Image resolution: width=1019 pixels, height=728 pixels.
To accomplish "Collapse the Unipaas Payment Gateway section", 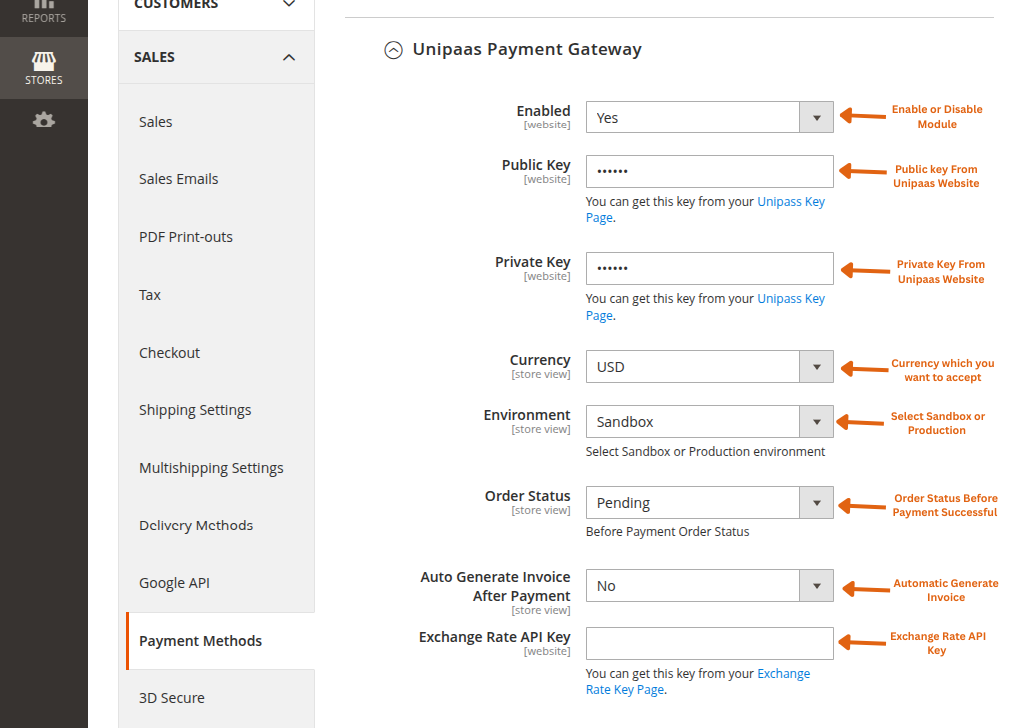I will (x=392, y=49).
